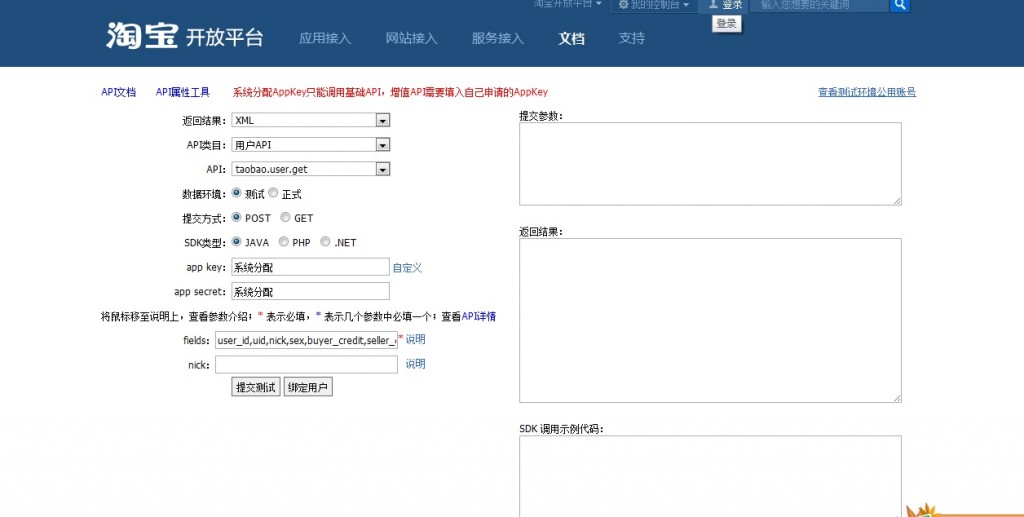
Task: Click the app secret input field
Action: tap(311, 291)
